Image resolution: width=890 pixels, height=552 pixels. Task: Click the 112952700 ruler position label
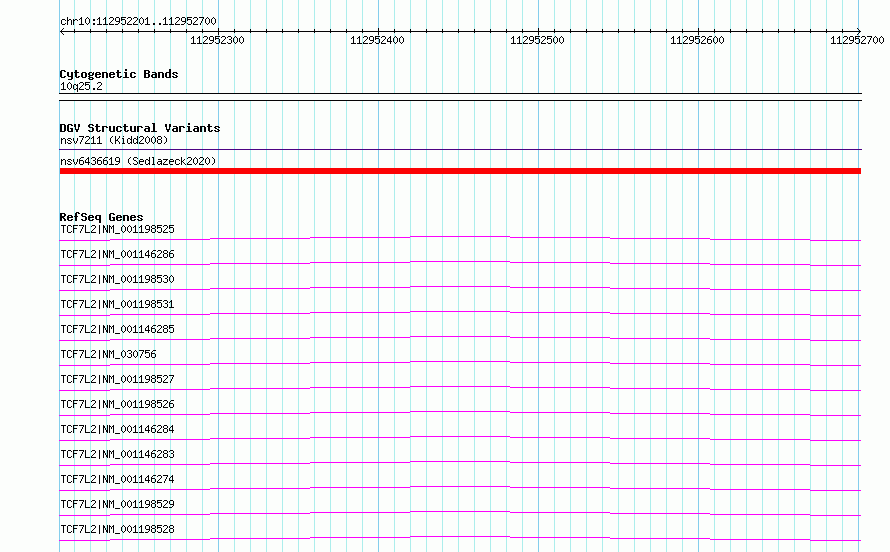[857, 40]
